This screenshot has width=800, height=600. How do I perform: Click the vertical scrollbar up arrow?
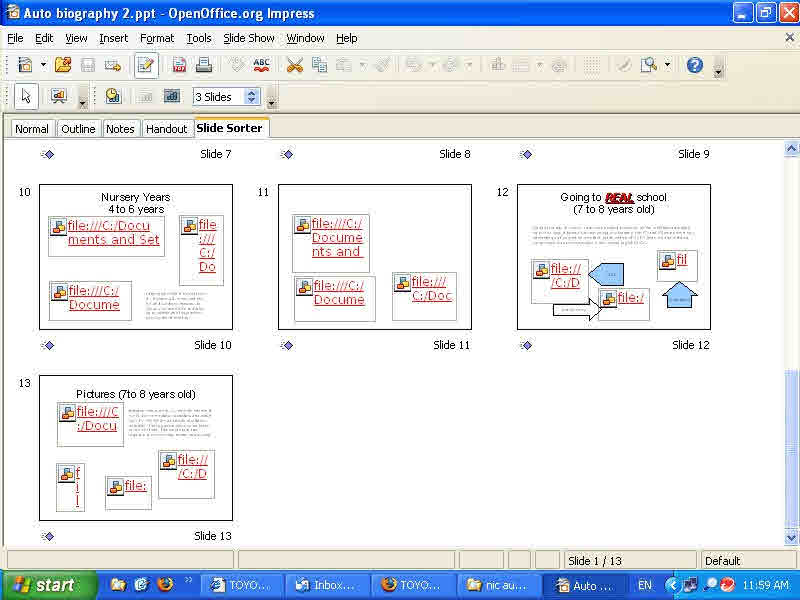pyautogui.click(x=791, y=148)
